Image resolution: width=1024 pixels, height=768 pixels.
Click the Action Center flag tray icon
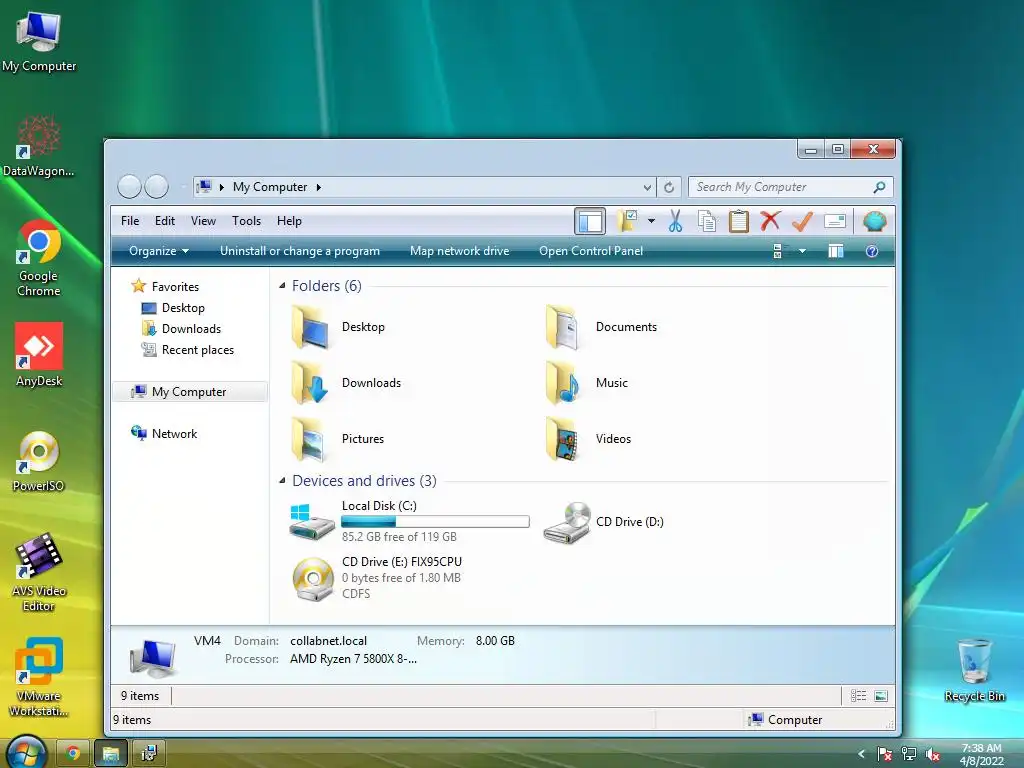(x=885, y=754)
